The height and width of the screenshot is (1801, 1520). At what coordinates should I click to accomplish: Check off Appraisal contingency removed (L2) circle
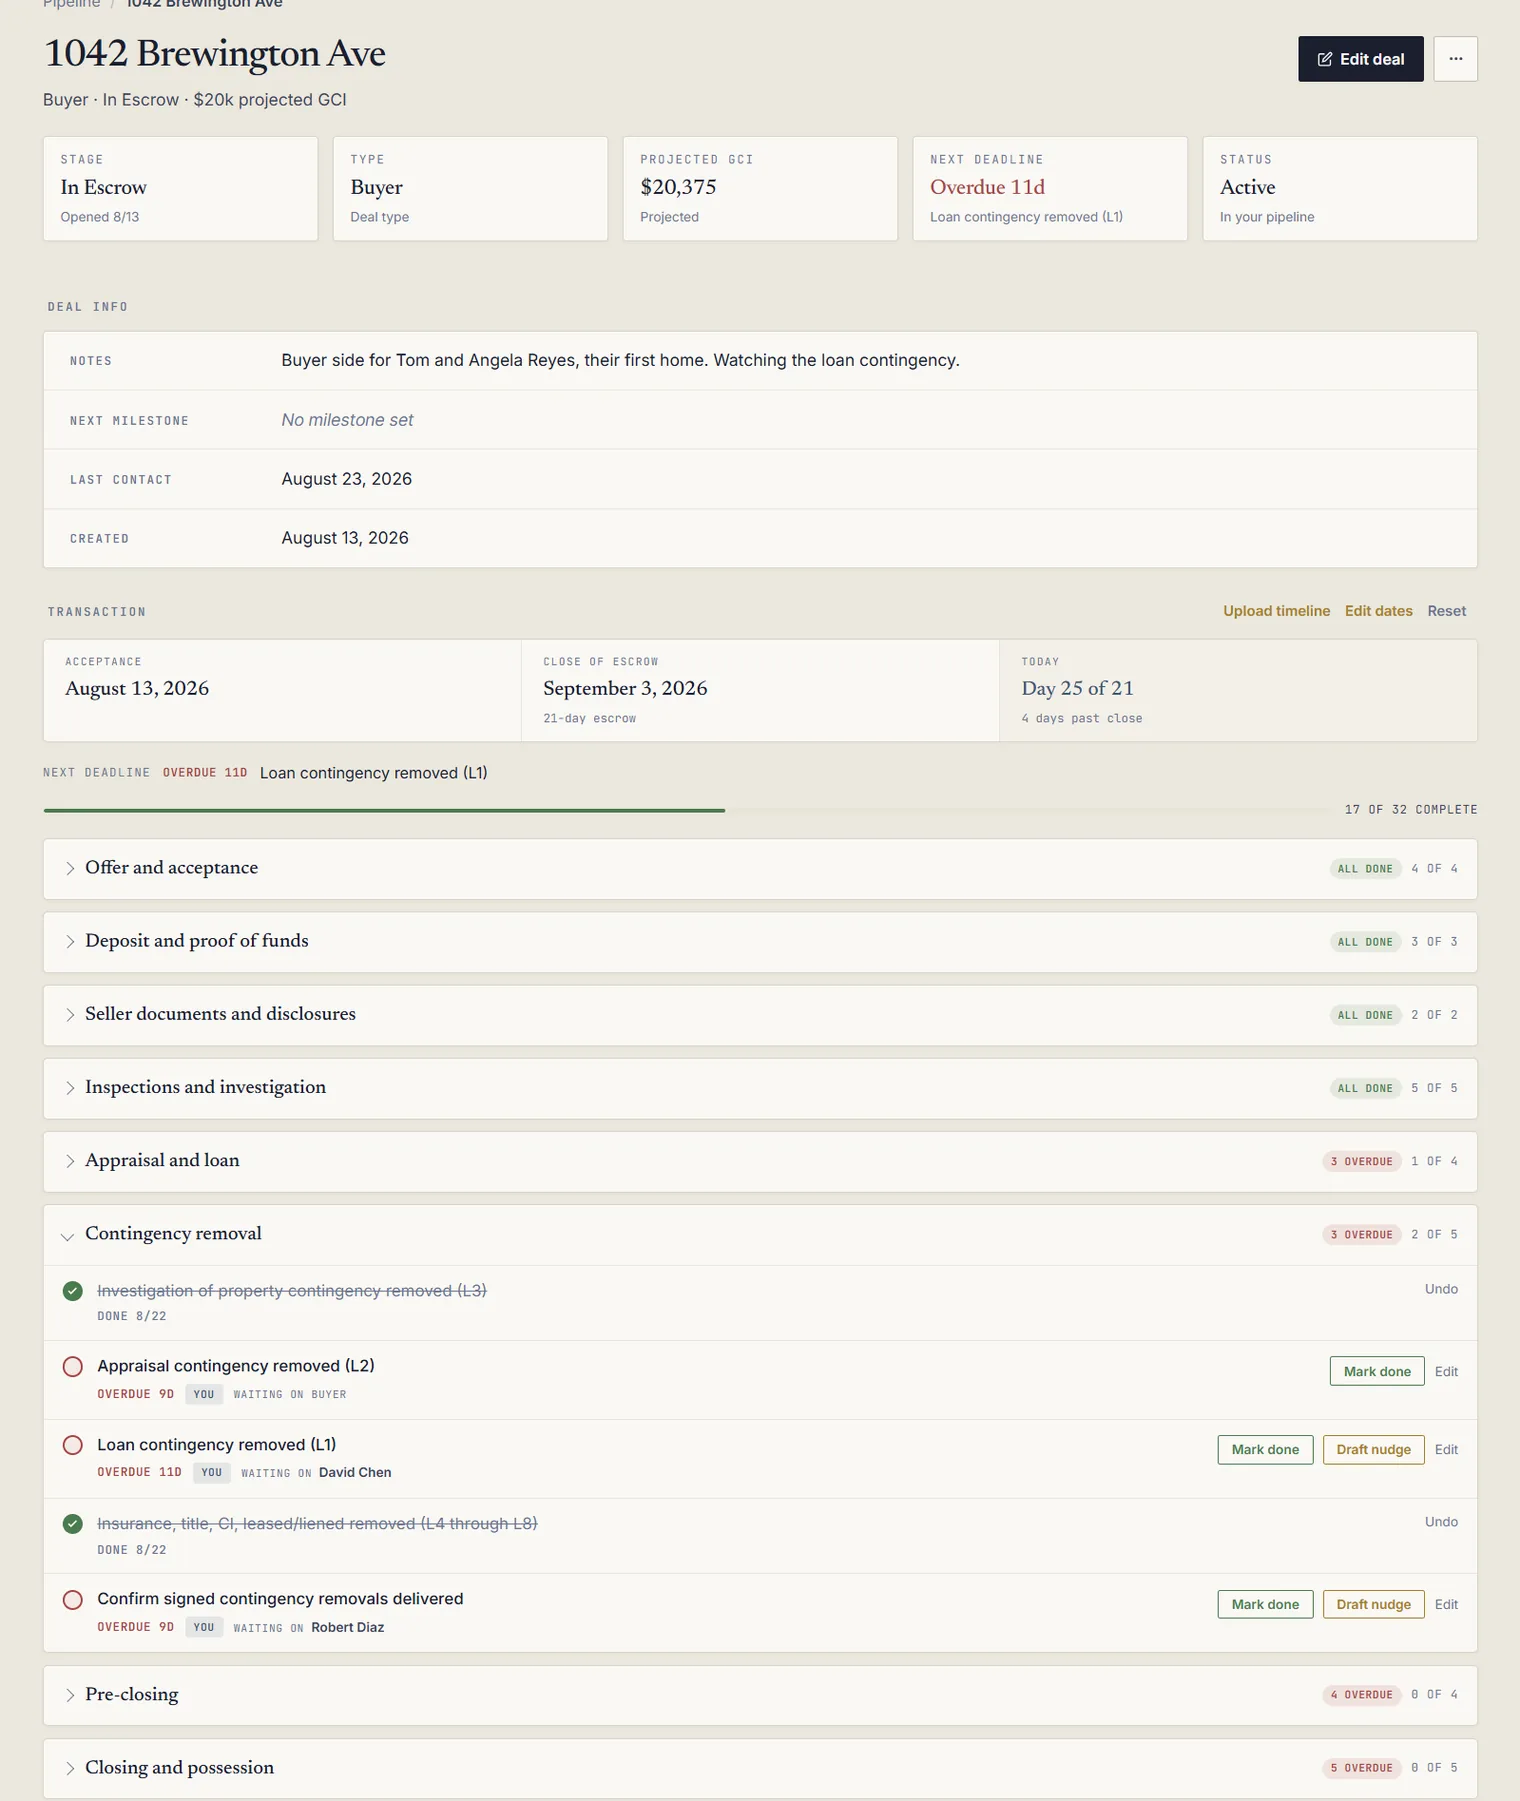point(72,1366)
